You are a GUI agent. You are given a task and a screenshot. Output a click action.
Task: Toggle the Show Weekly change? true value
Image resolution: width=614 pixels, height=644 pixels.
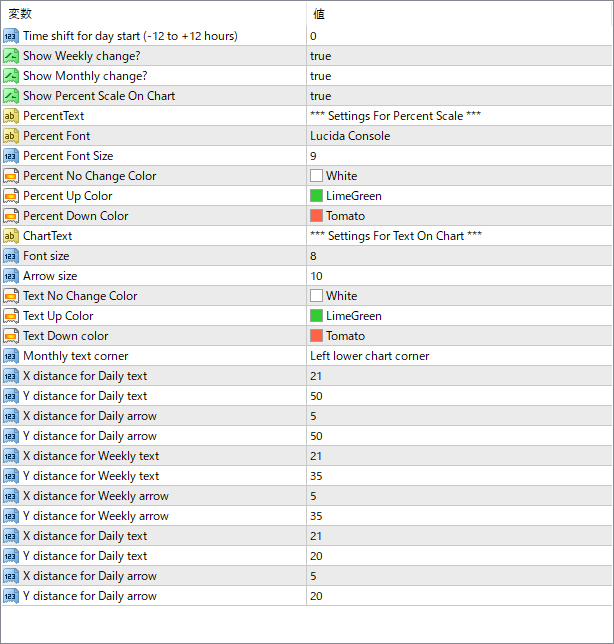pyautogui.click(x=320, y=56)
